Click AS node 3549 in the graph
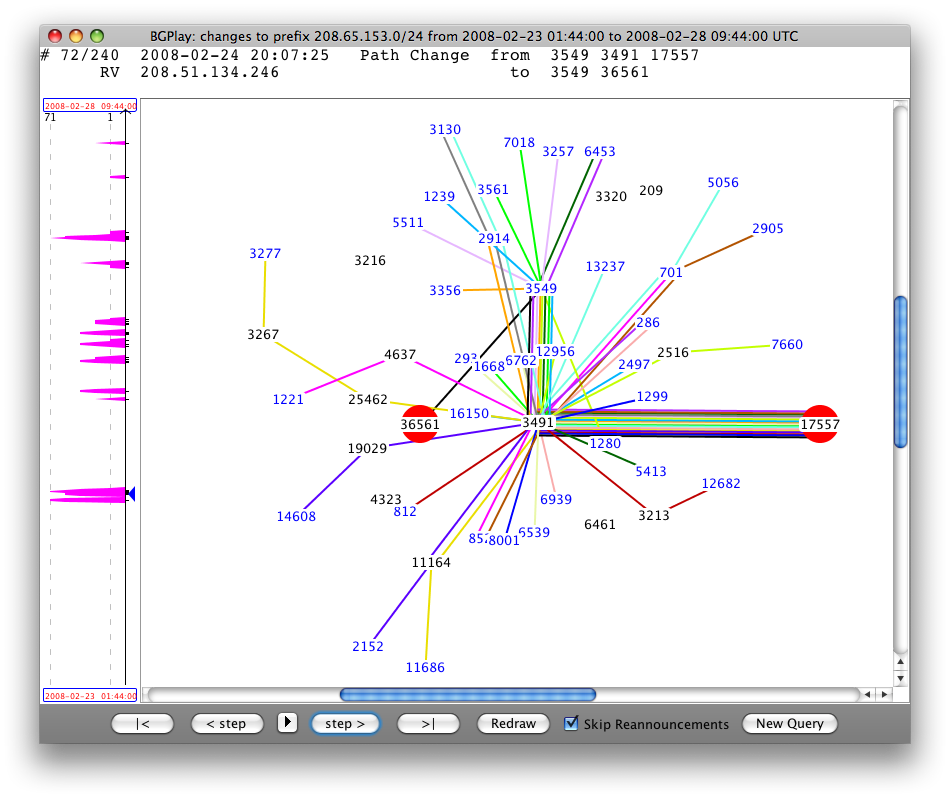 pos(541,288)
